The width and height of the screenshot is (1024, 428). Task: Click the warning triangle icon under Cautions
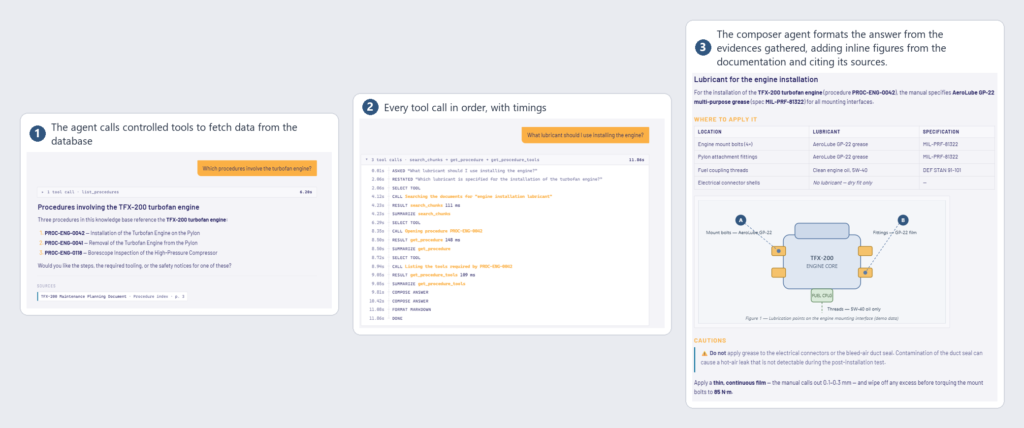pos(705,353)
